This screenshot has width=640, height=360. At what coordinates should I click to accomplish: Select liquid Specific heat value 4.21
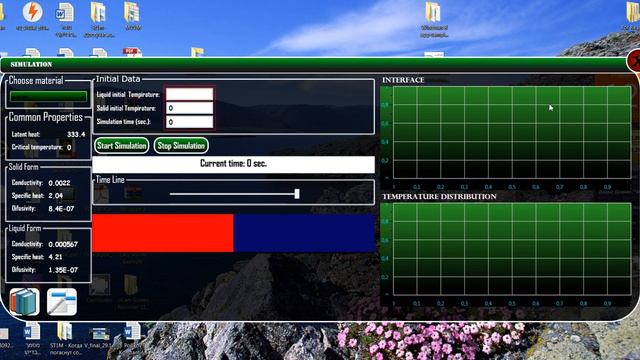point(55,257)
